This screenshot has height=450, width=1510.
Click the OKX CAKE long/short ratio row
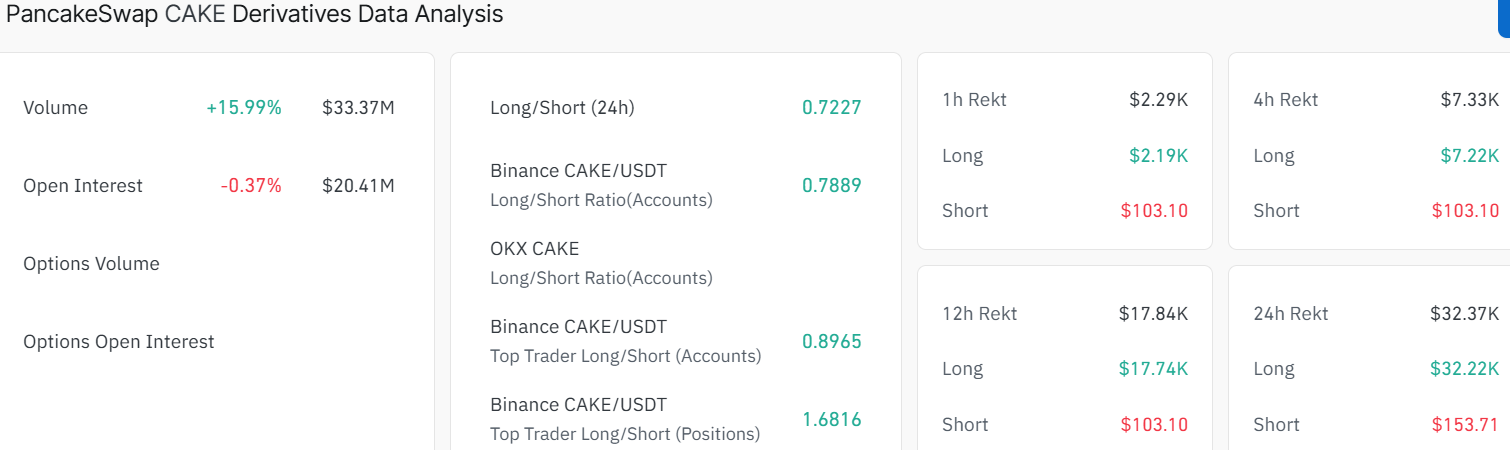click(601, 263)
